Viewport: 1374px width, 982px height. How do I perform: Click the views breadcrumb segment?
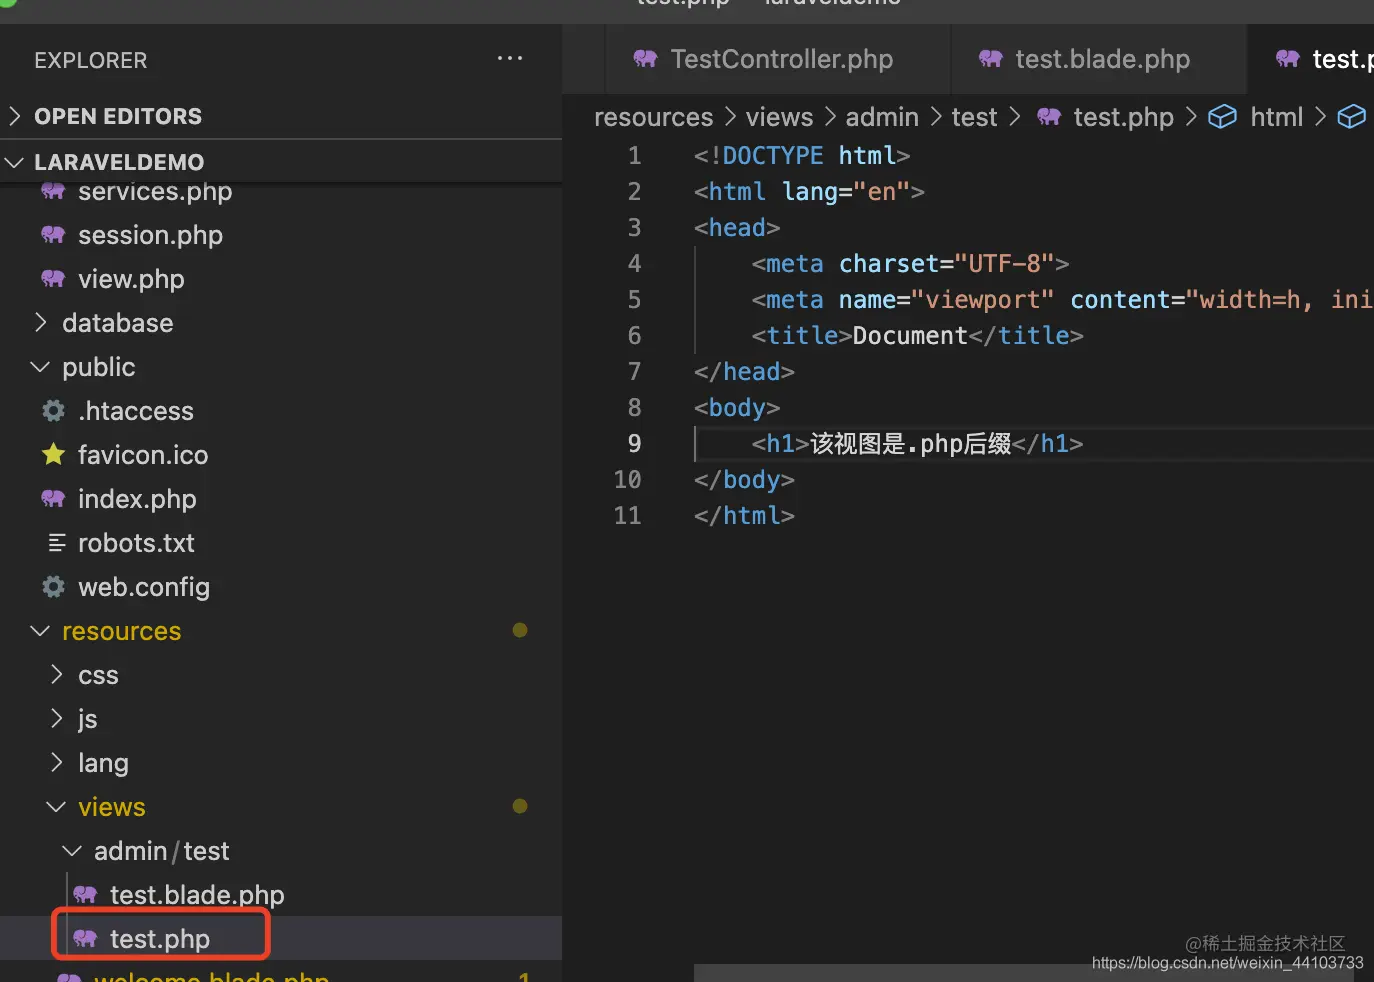(x=779, y=117)
